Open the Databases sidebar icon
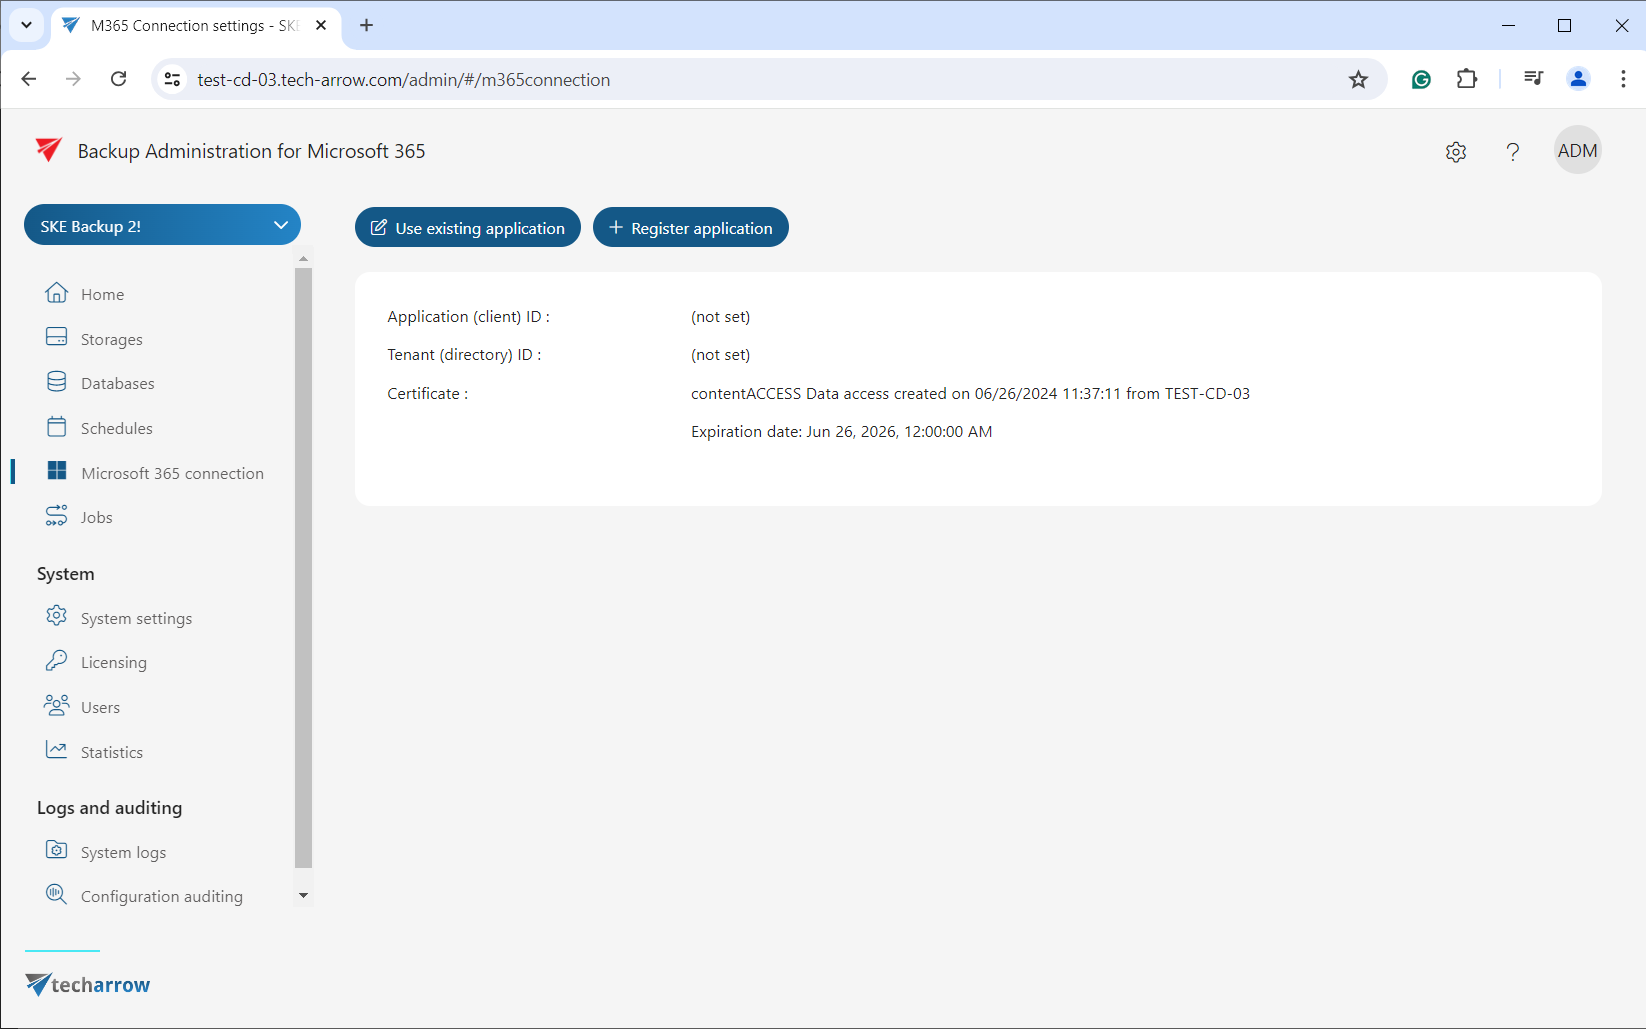The width and height of the screenshot is (1646, 1031). 57,383
